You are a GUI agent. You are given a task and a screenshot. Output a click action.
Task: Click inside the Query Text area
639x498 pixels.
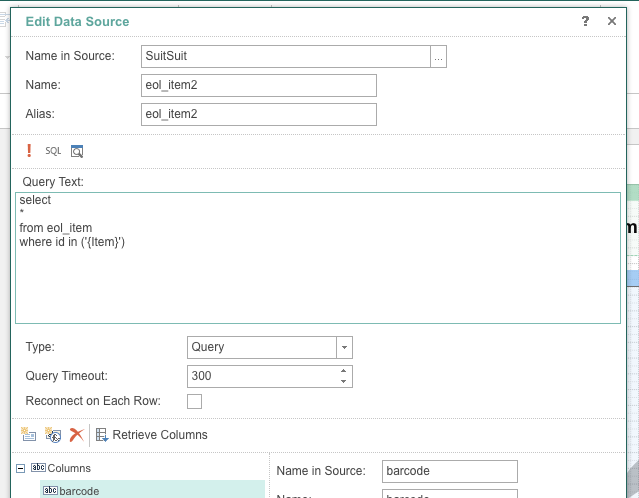pyautogui.click(x=317, y=280)
